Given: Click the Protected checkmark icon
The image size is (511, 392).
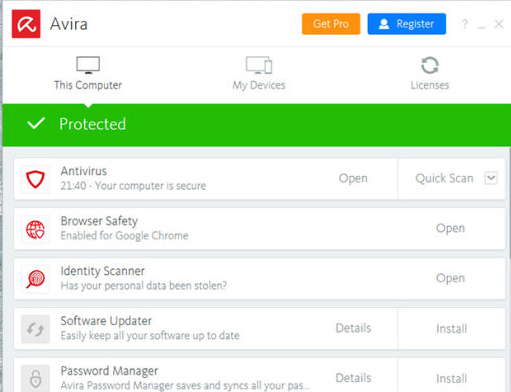Looking at the screenshot, I should [36, 123].
